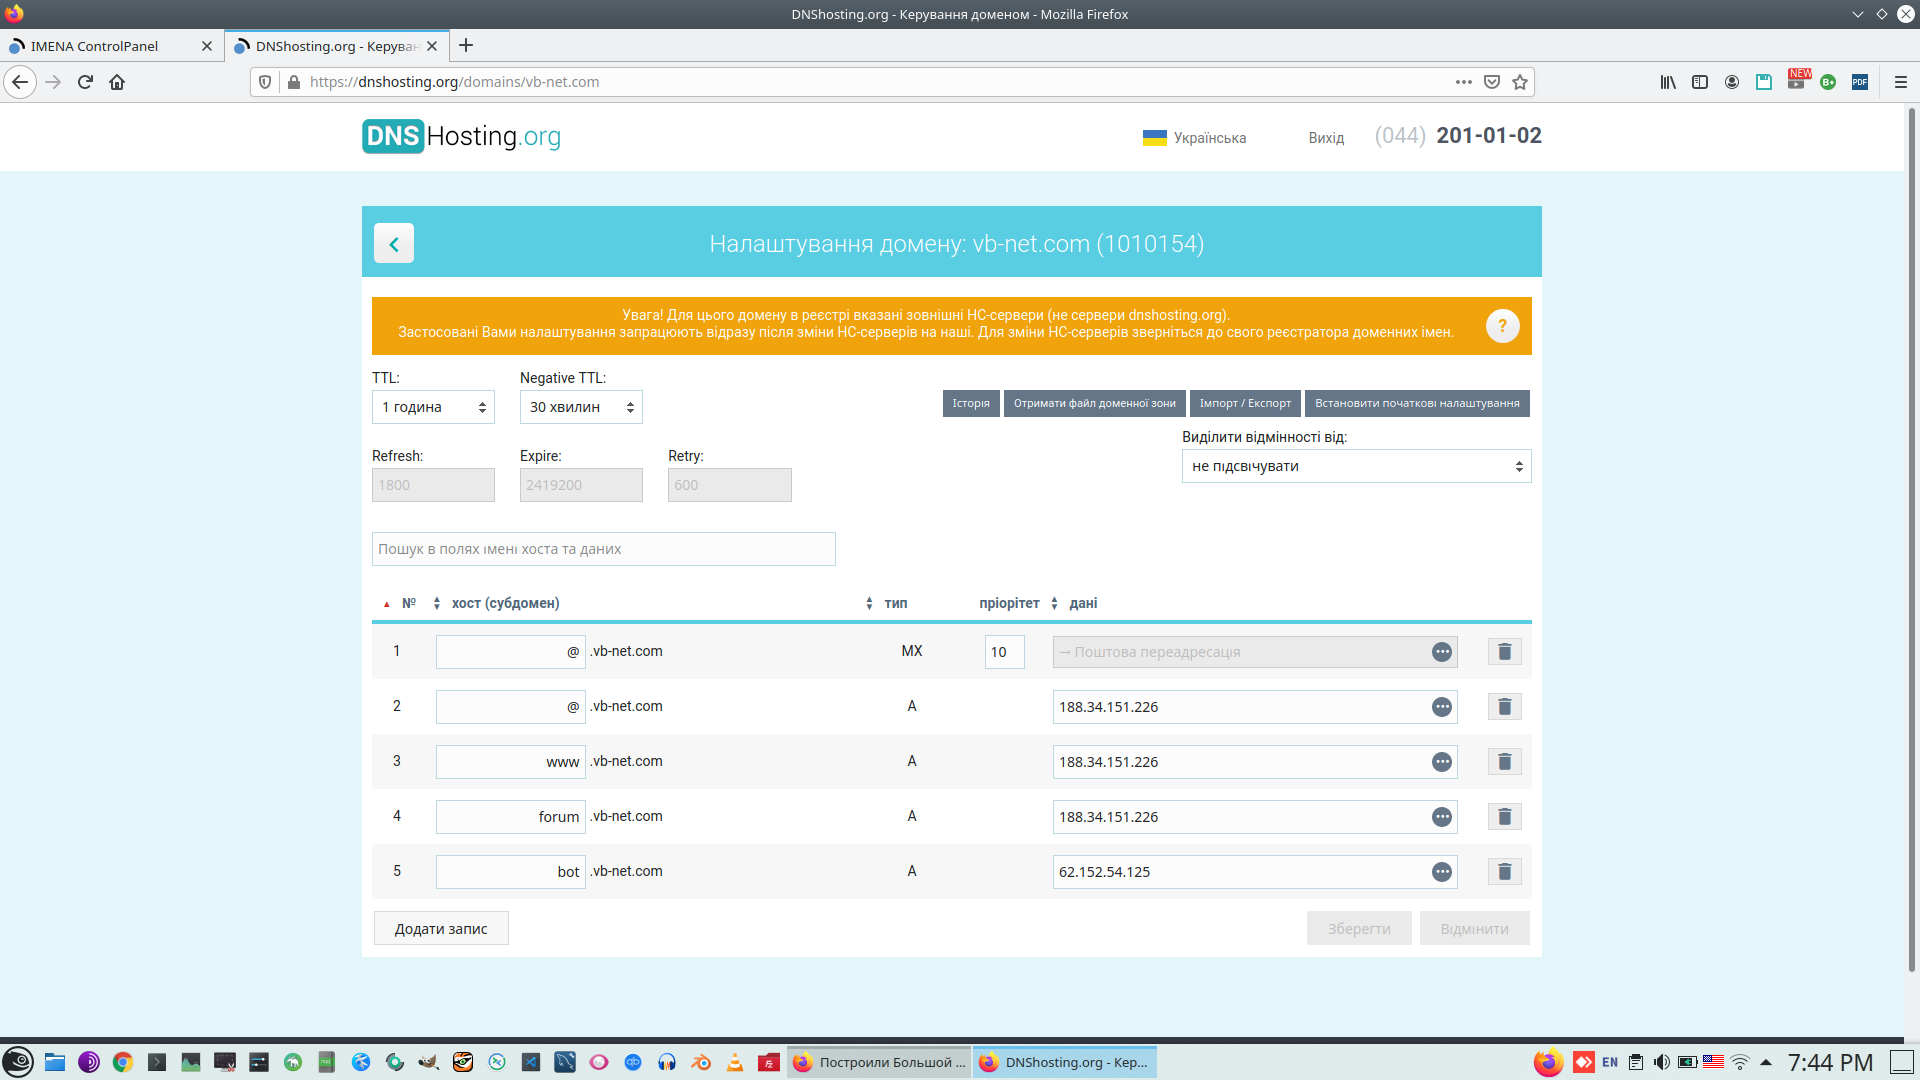
Task: Bookmark this page with star icon
Action: click(x=1520, y=82)
